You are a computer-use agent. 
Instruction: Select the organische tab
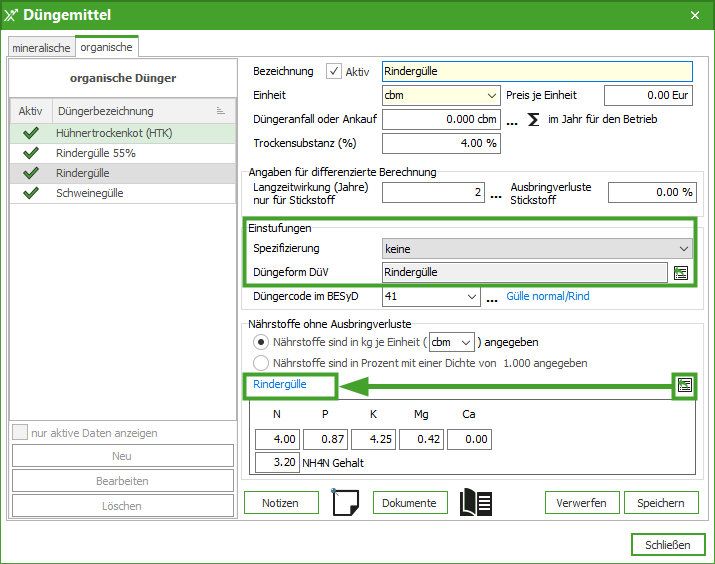[x=106, y=47]
